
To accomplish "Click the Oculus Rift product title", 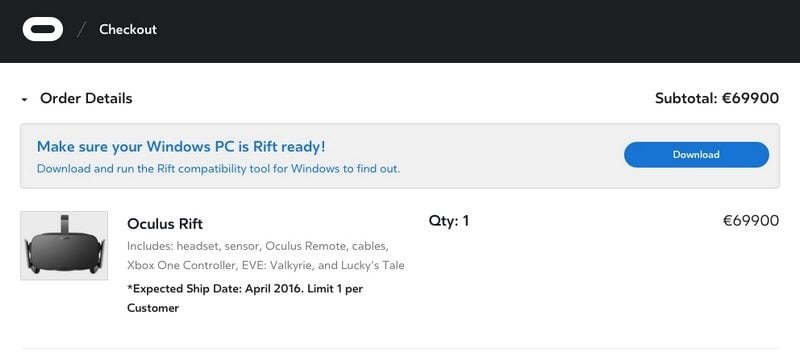I will point(165,224).
